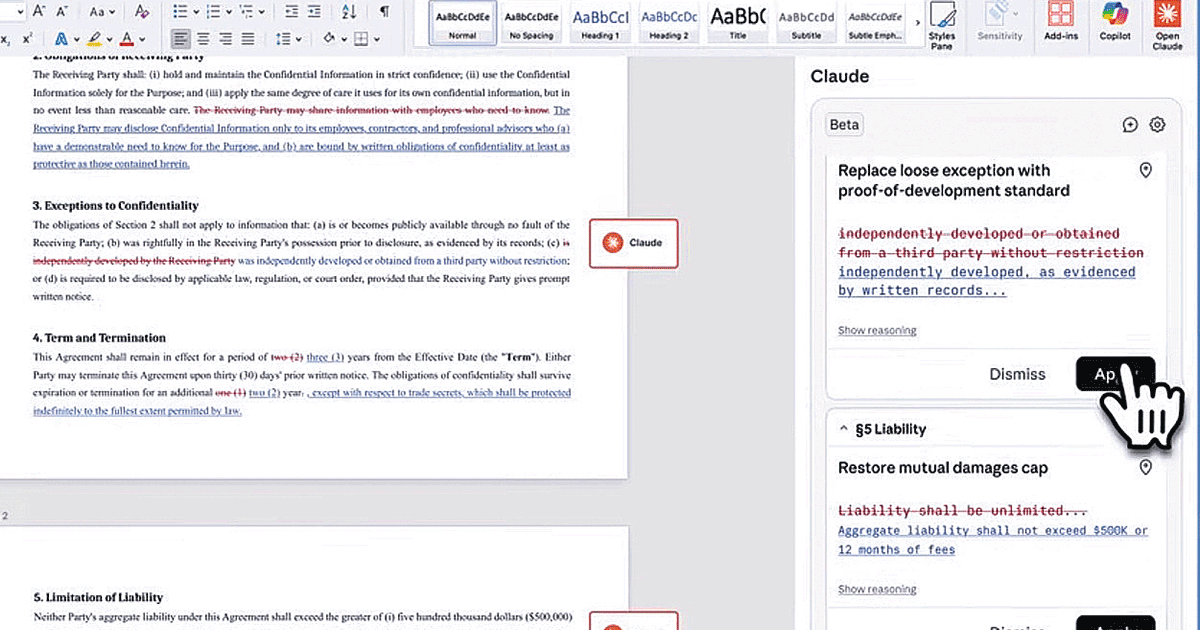Click the Clear Formatting icon
This screenshot has width=1200, height=630.
[x=141, y=12]
